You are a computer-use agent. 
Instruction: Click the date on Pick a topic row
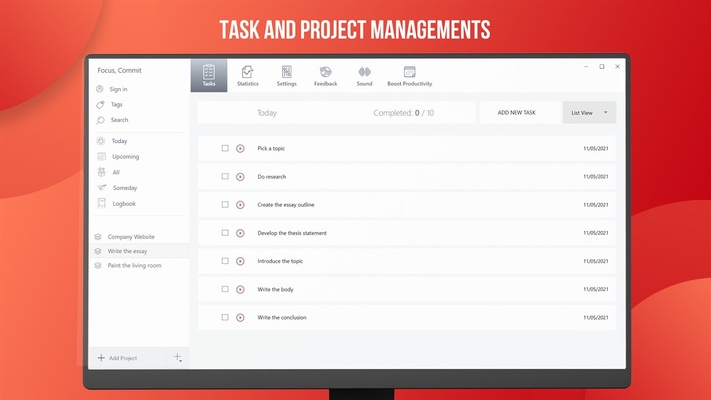coord(595,148)
